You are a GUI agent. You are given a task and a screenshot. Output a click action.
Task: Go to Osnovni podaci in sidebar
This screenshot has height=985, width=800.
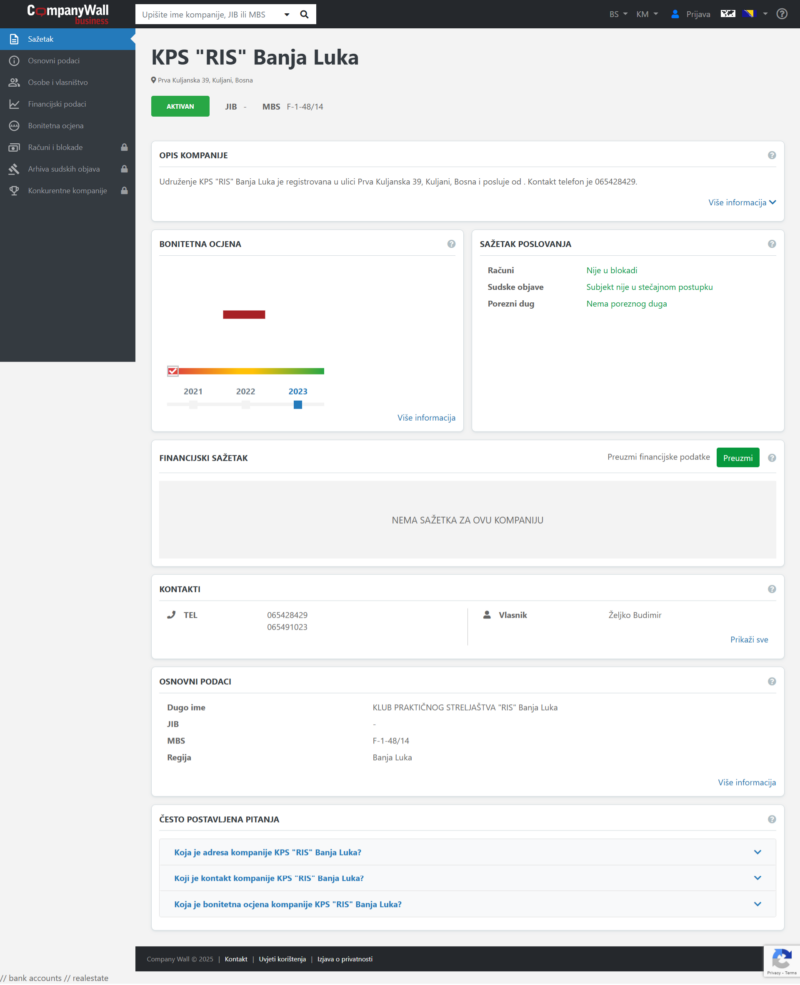67,61
